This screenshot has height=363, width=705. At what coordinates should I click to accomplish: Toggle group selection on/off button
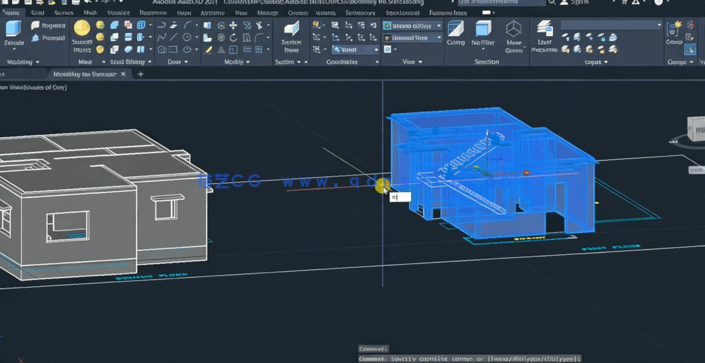(x=690, y=49)
